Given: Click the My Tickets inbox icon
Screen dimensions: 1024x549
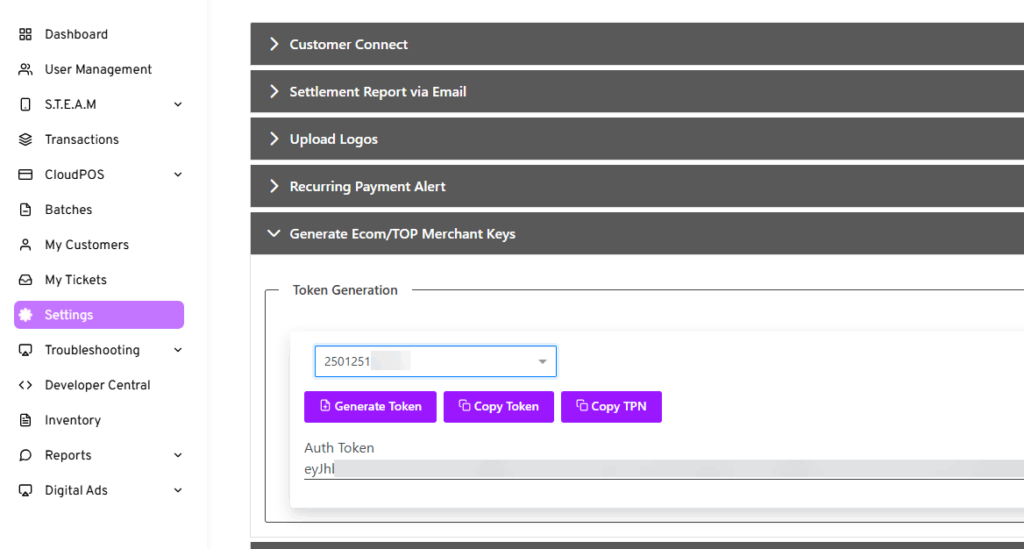Looking at the screenshot, I should 26,280.
